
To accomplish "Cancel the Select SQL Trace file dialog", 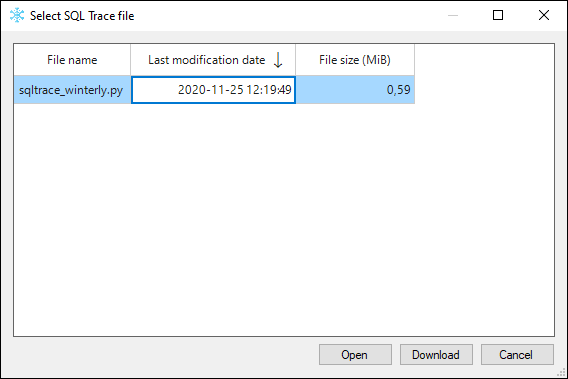I will [517, 354].
